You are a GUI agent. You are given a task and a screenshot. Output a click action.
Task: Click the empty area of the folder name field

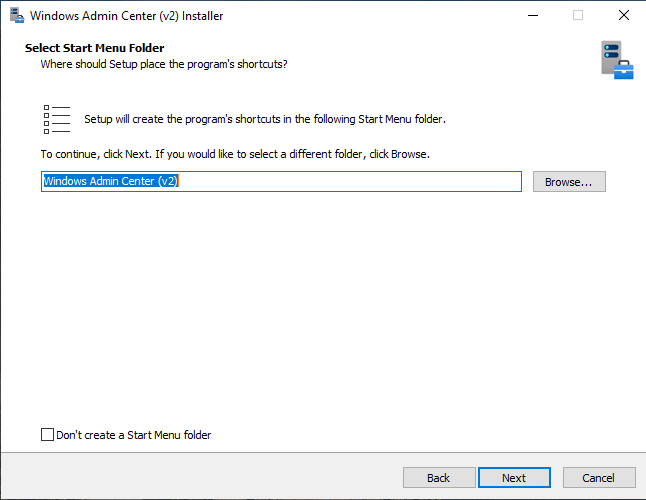coord(350,182)
